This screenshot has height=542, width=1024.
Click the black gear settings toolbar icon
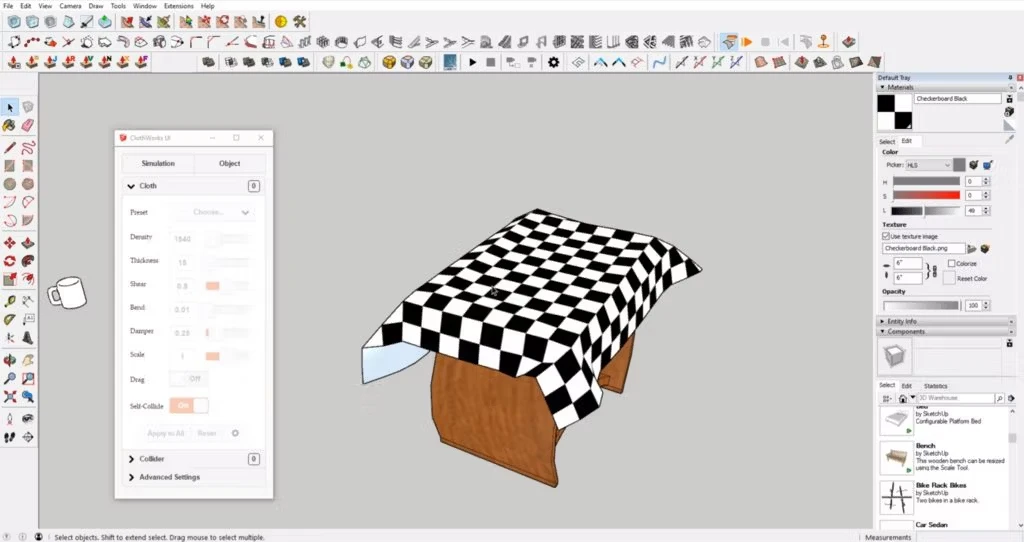[553, 62]
